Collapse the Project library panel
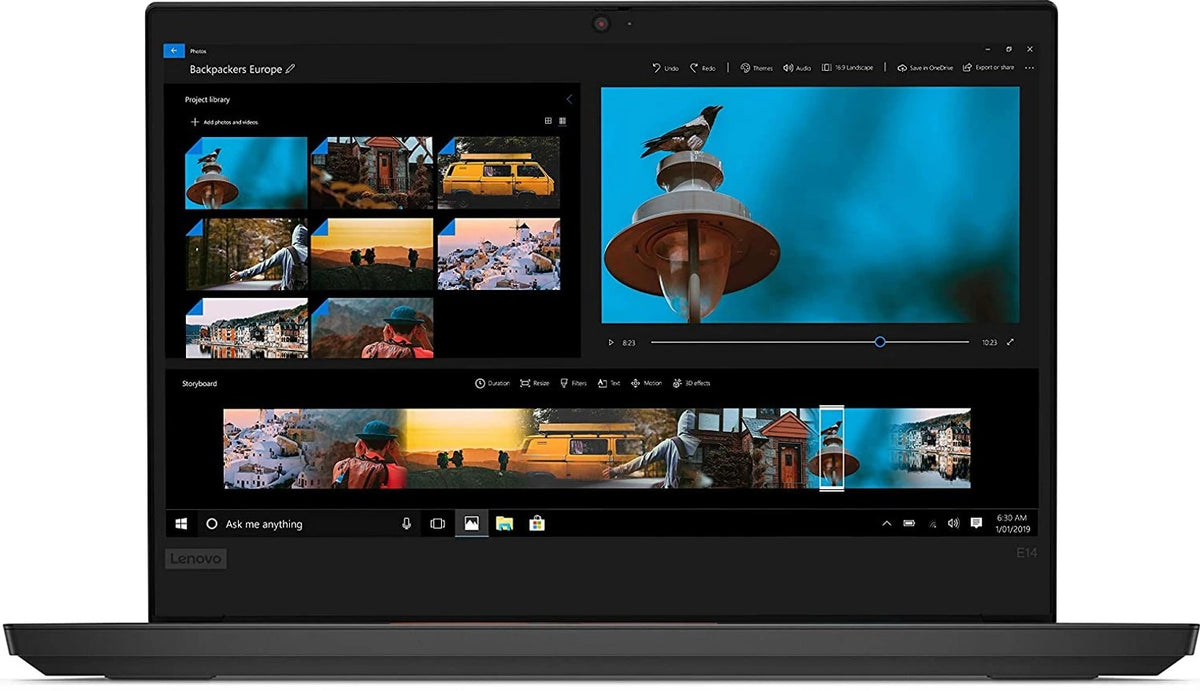1200x691 pixels. coord(569,99)
